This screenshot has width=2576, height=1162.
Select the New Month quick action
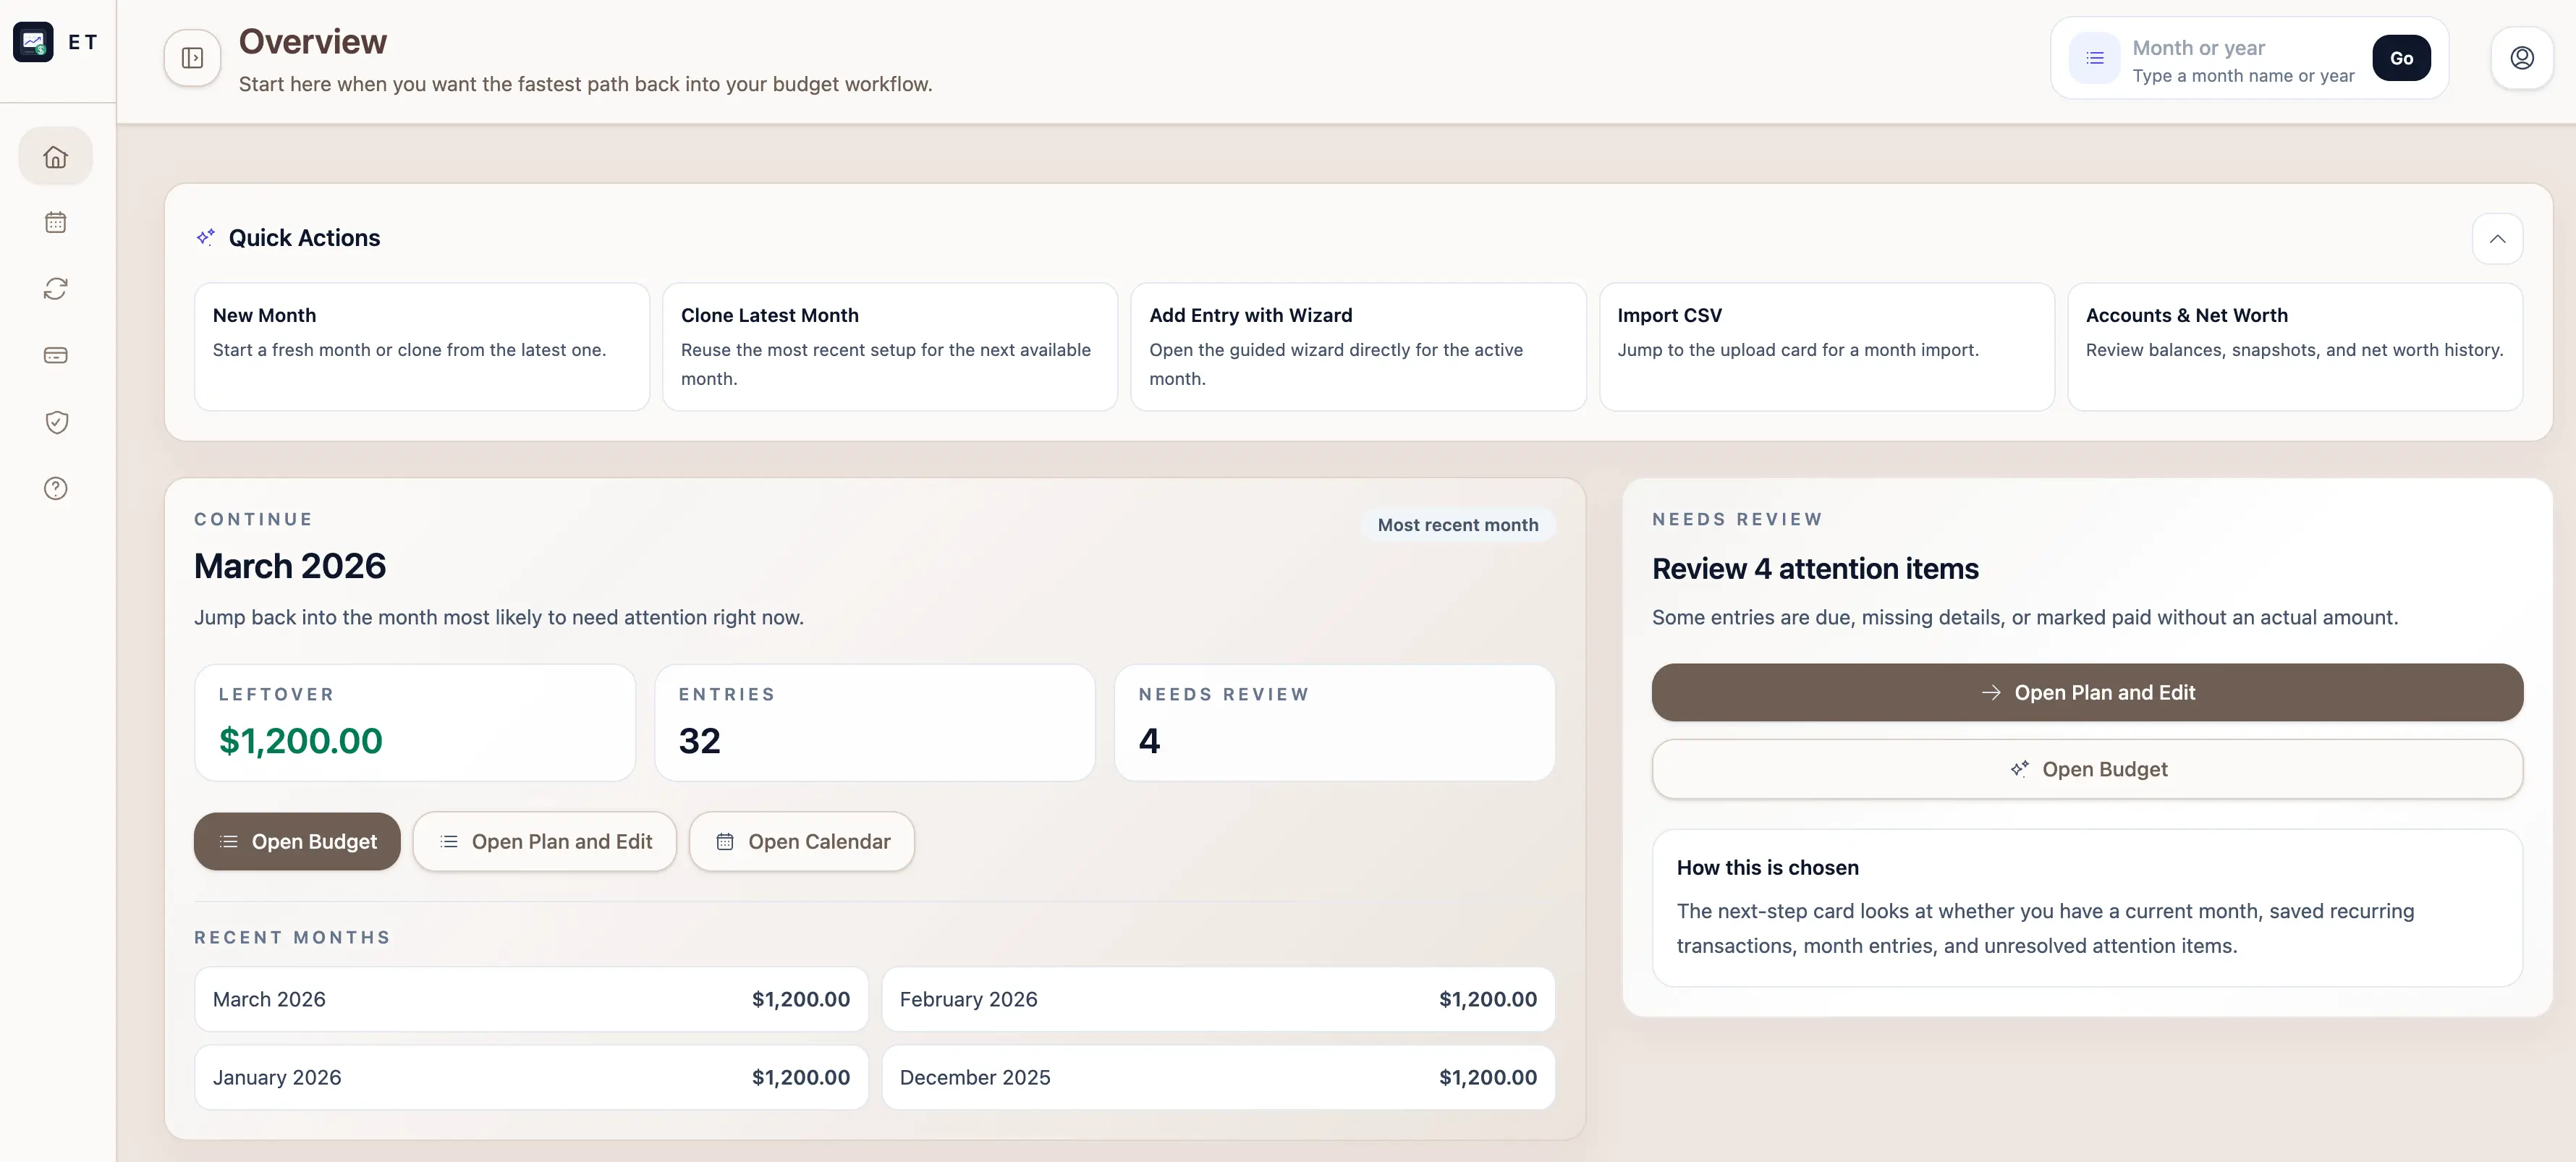(421, 346)
